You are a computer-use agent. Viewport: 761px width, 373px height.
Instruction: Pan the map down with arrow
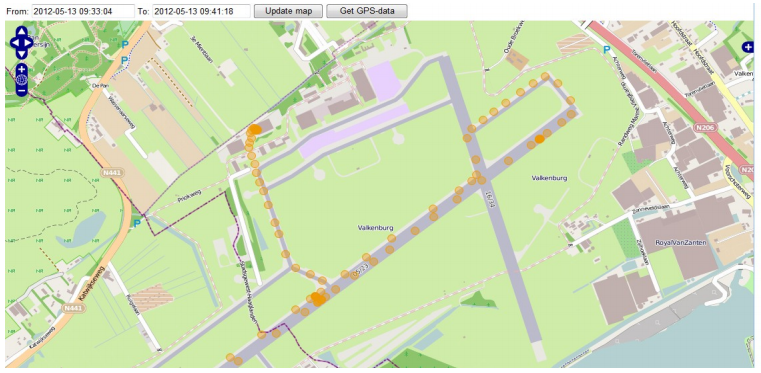(21, 53)
